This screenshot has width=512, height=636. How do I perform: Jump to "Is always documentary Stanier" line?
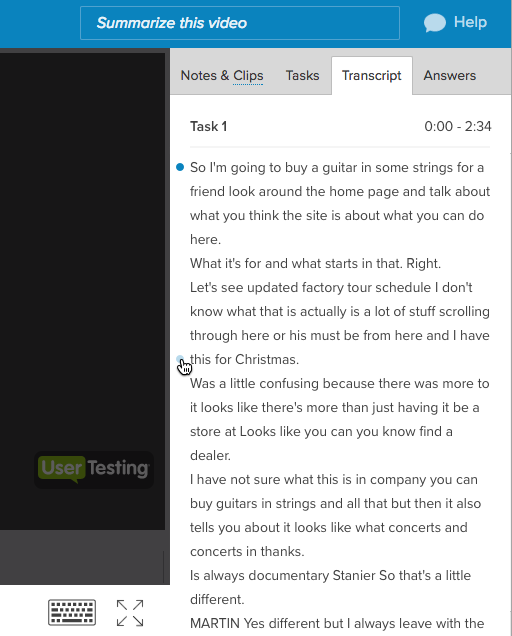tap(330, 587)
